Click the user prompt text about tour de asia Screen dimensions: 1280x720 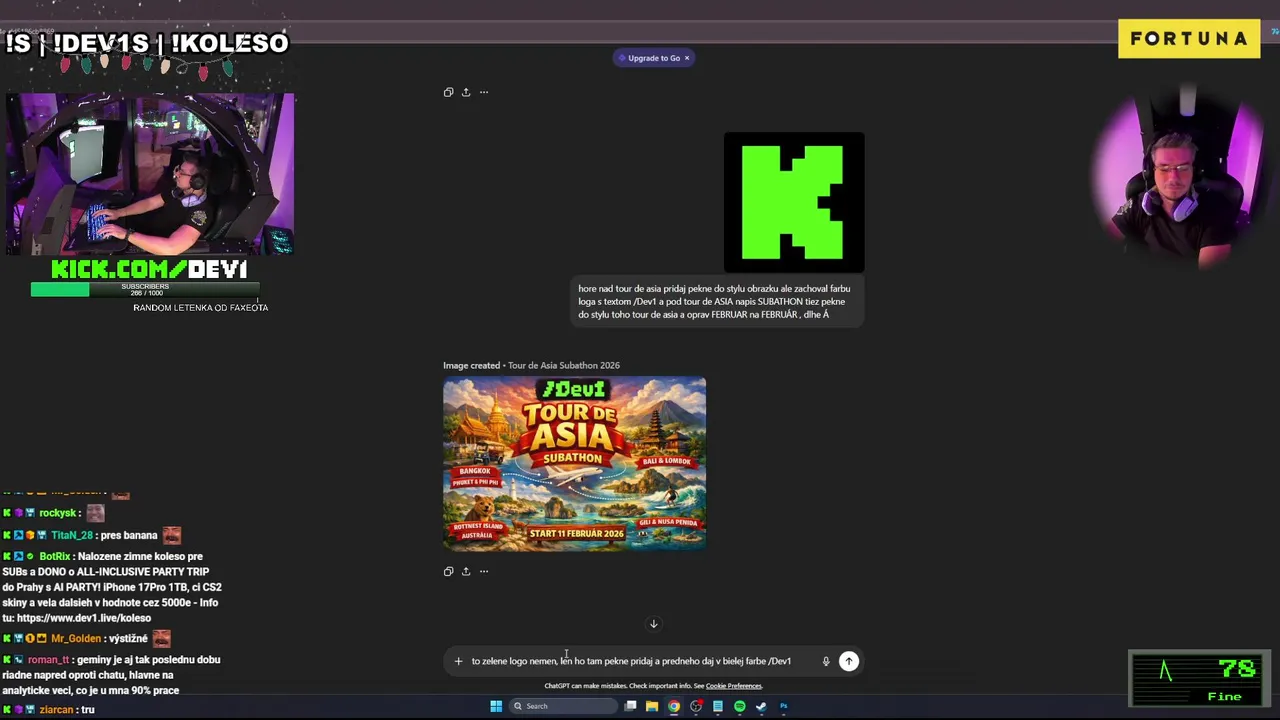[714, 301]
